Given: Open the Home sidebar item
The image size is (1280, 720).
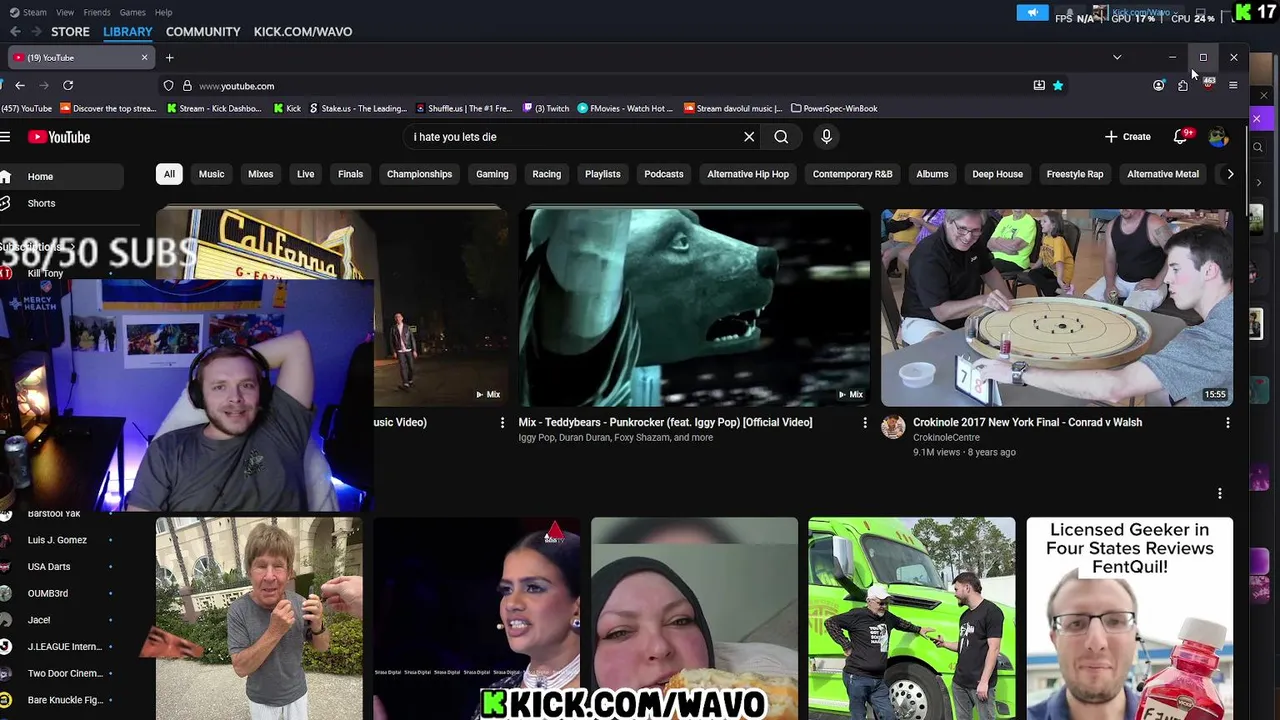Looking at the screenshot, I should [x=62, y=177].
